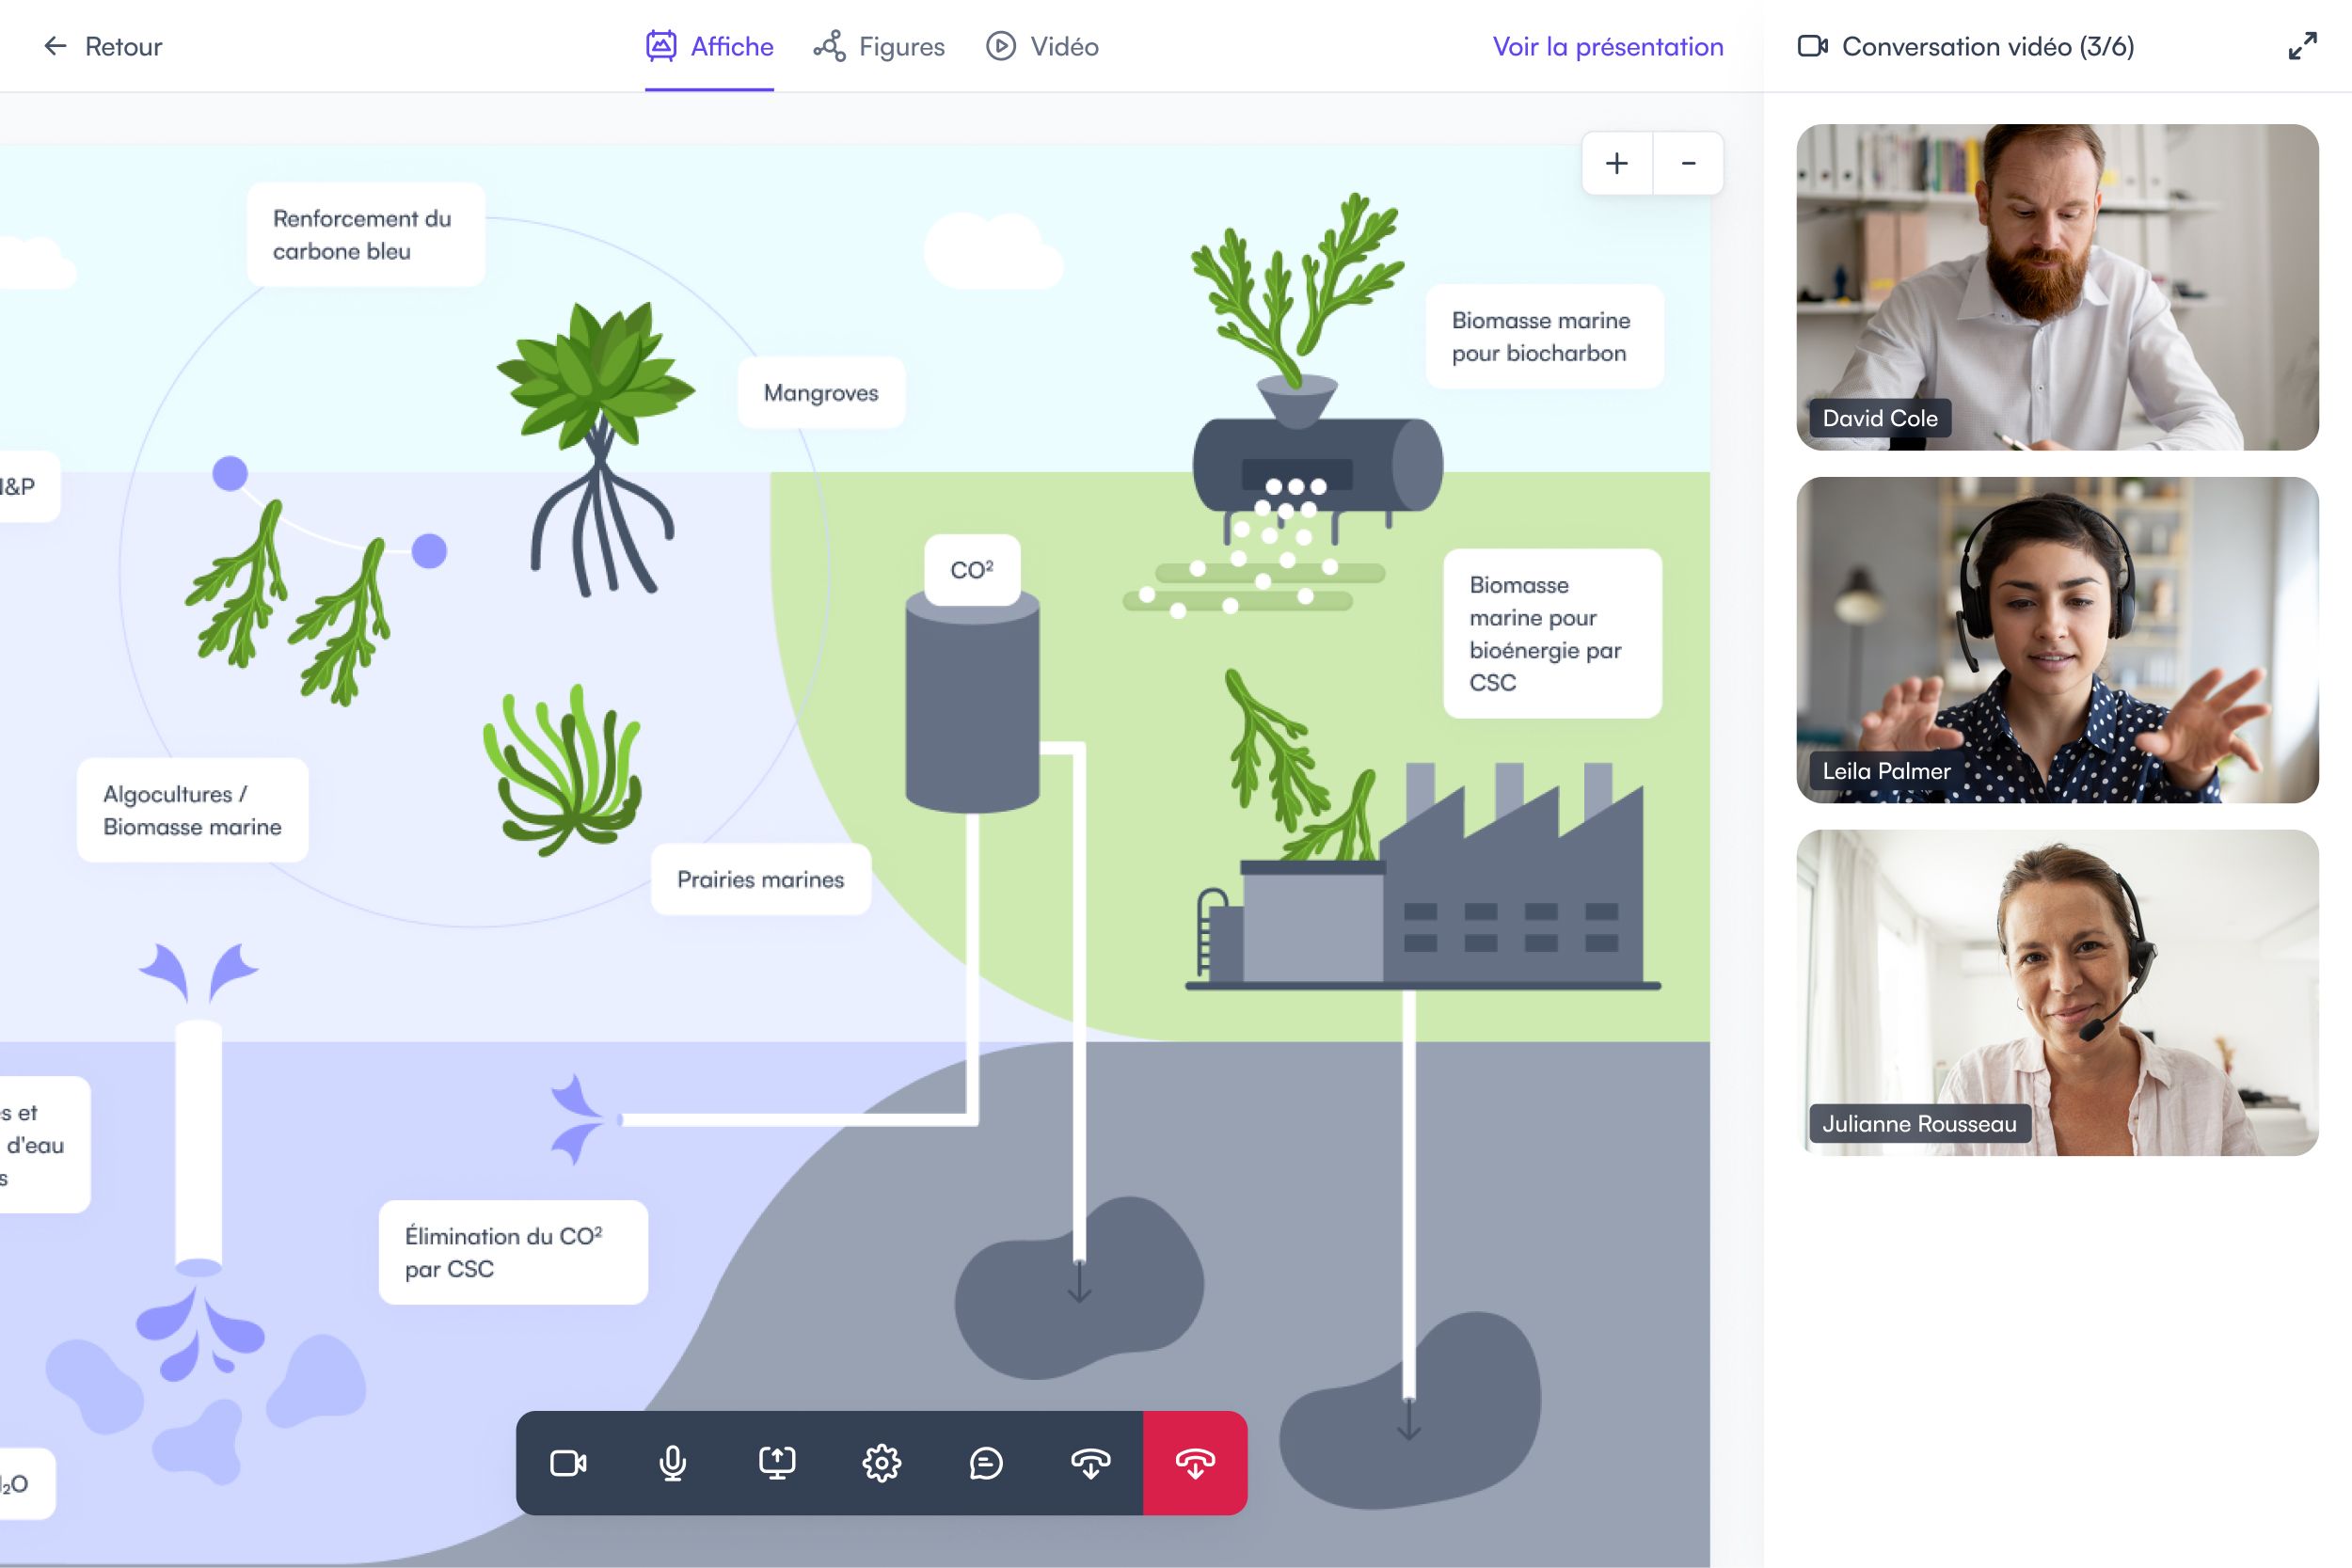This screenshot has width=2352, height=1568.
Task: Click the chat bubble icon
Action: tap(987, 1462)
